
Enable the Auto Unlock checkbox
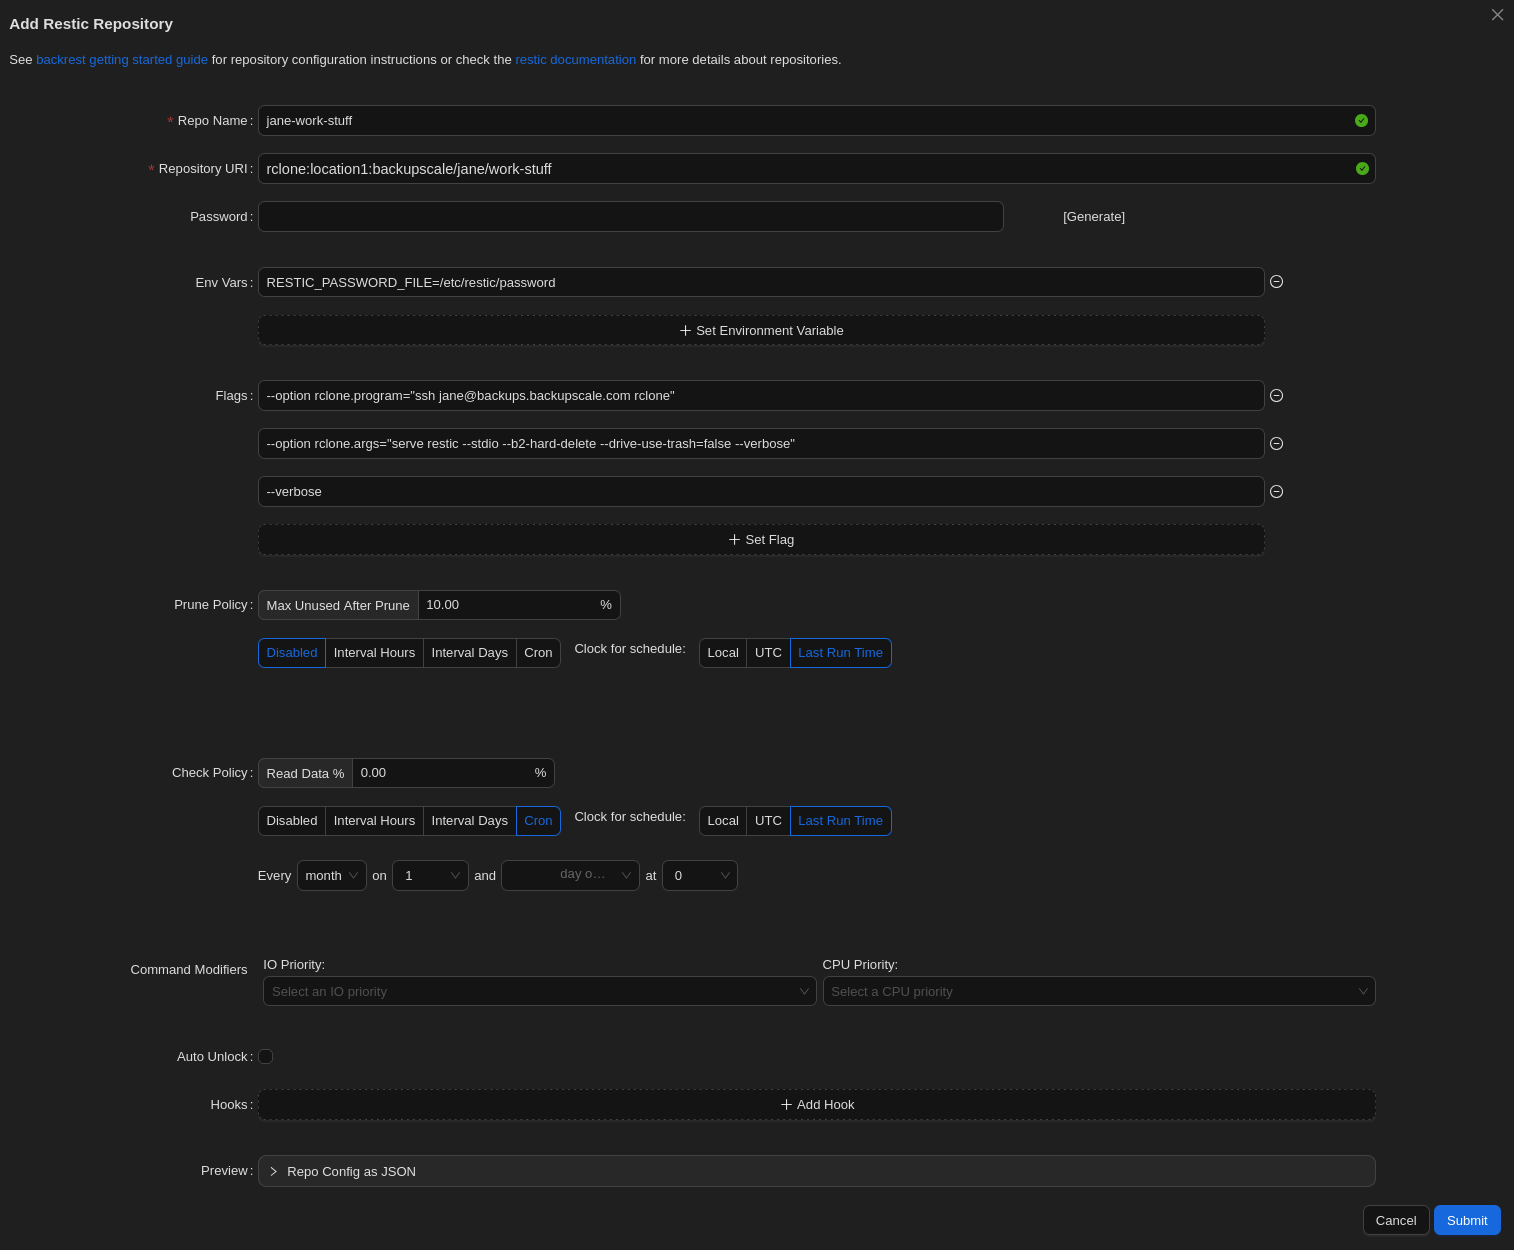[x=265, y=1056]
